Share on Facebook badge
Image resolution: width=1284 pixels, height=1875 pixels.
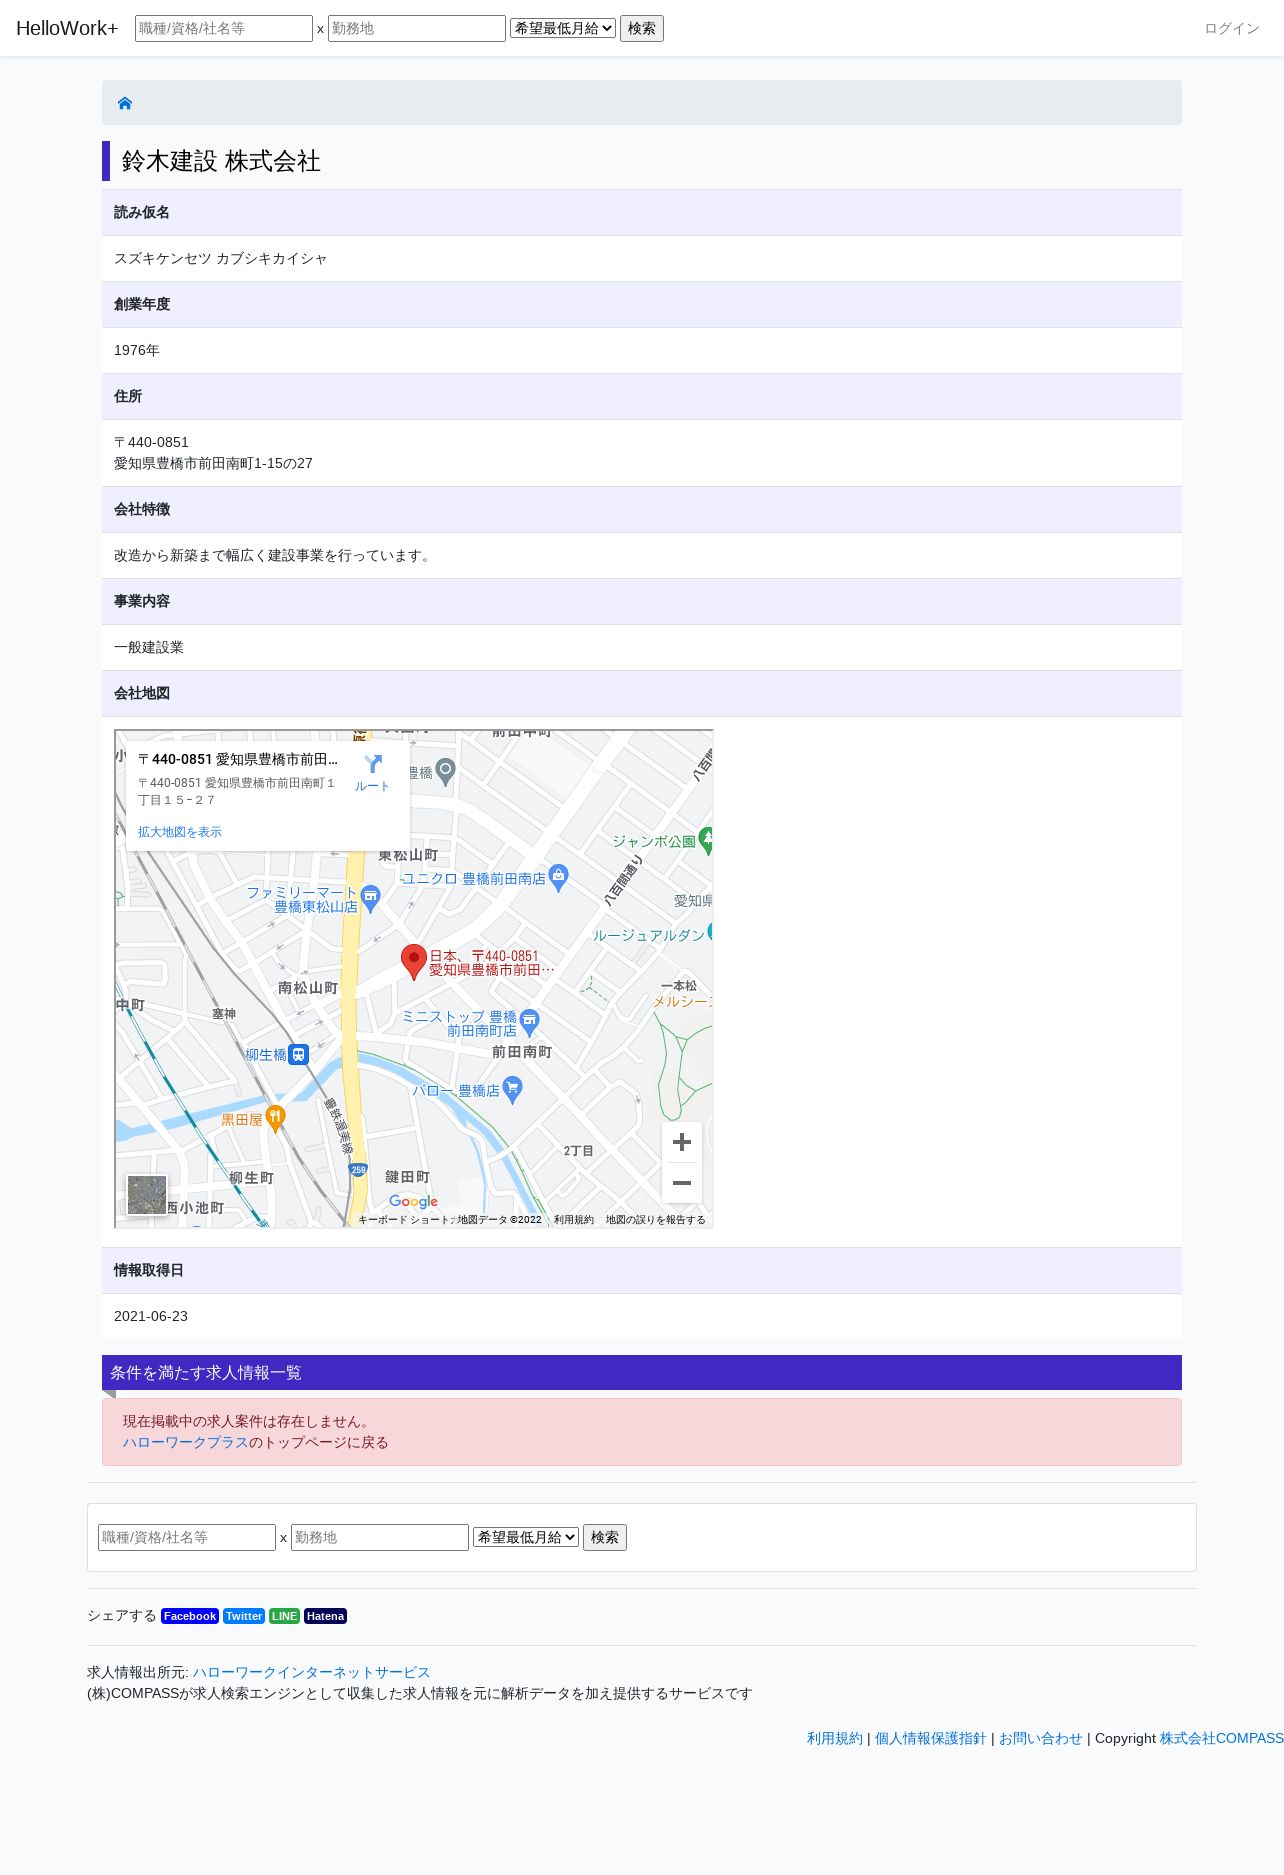(x=190, y=1616)
